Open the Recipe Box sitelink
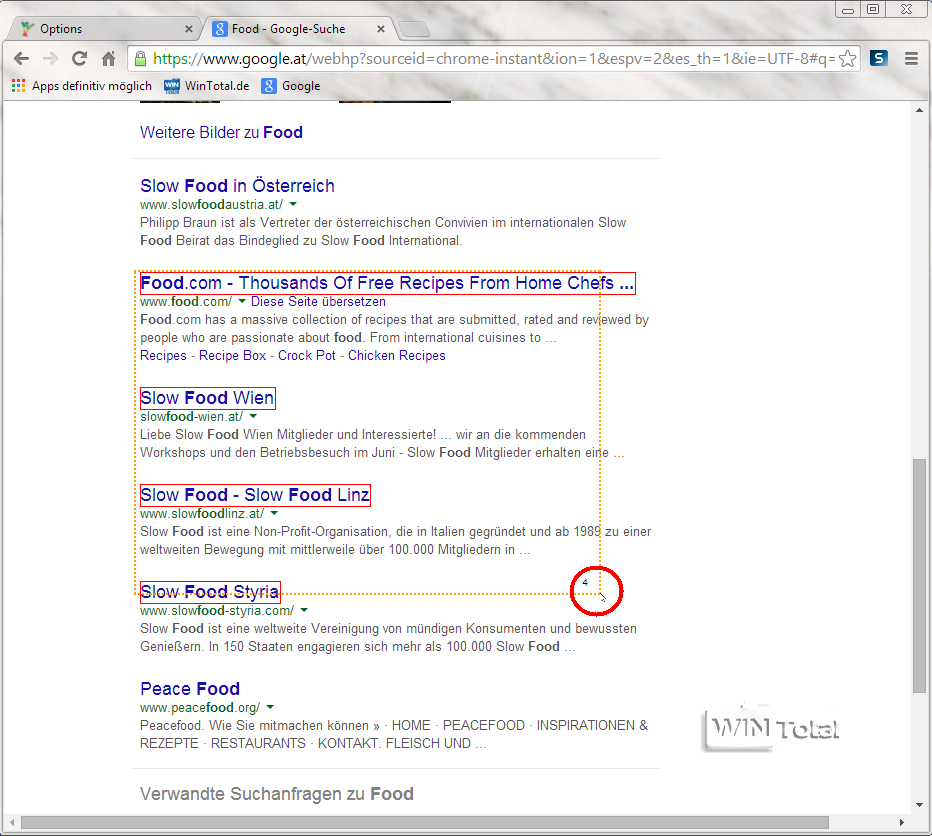Viewport: 932px width, 836px height. tap(232, 355)
